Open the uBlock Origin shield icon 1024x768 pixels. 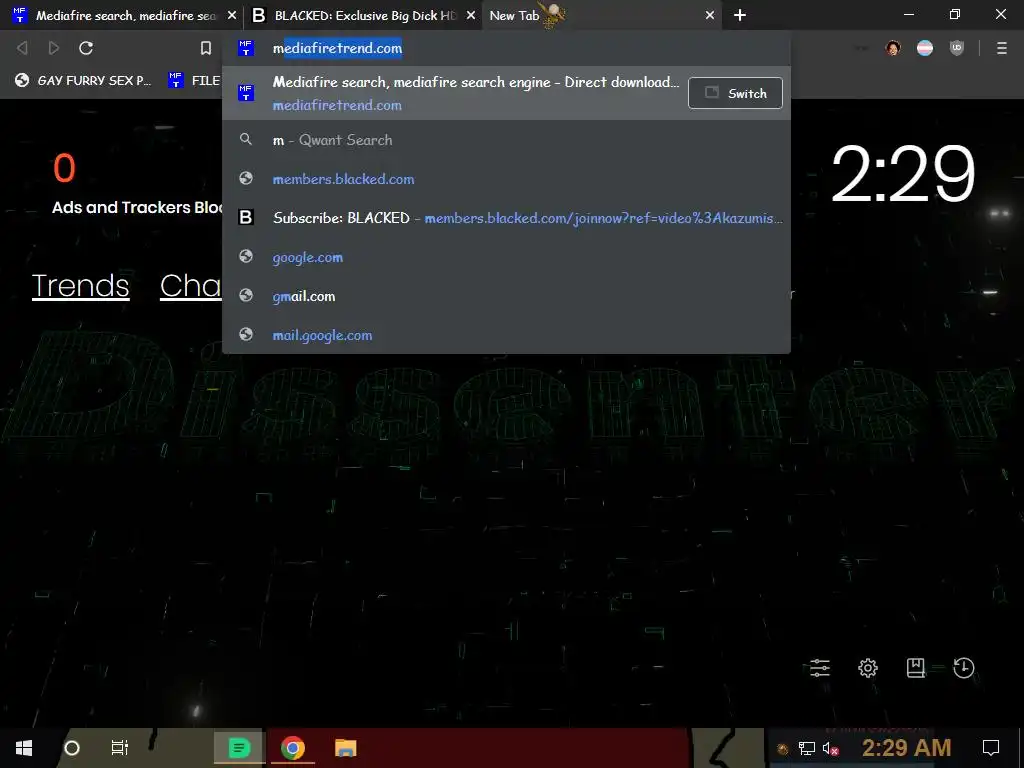[x=957, y=48]
